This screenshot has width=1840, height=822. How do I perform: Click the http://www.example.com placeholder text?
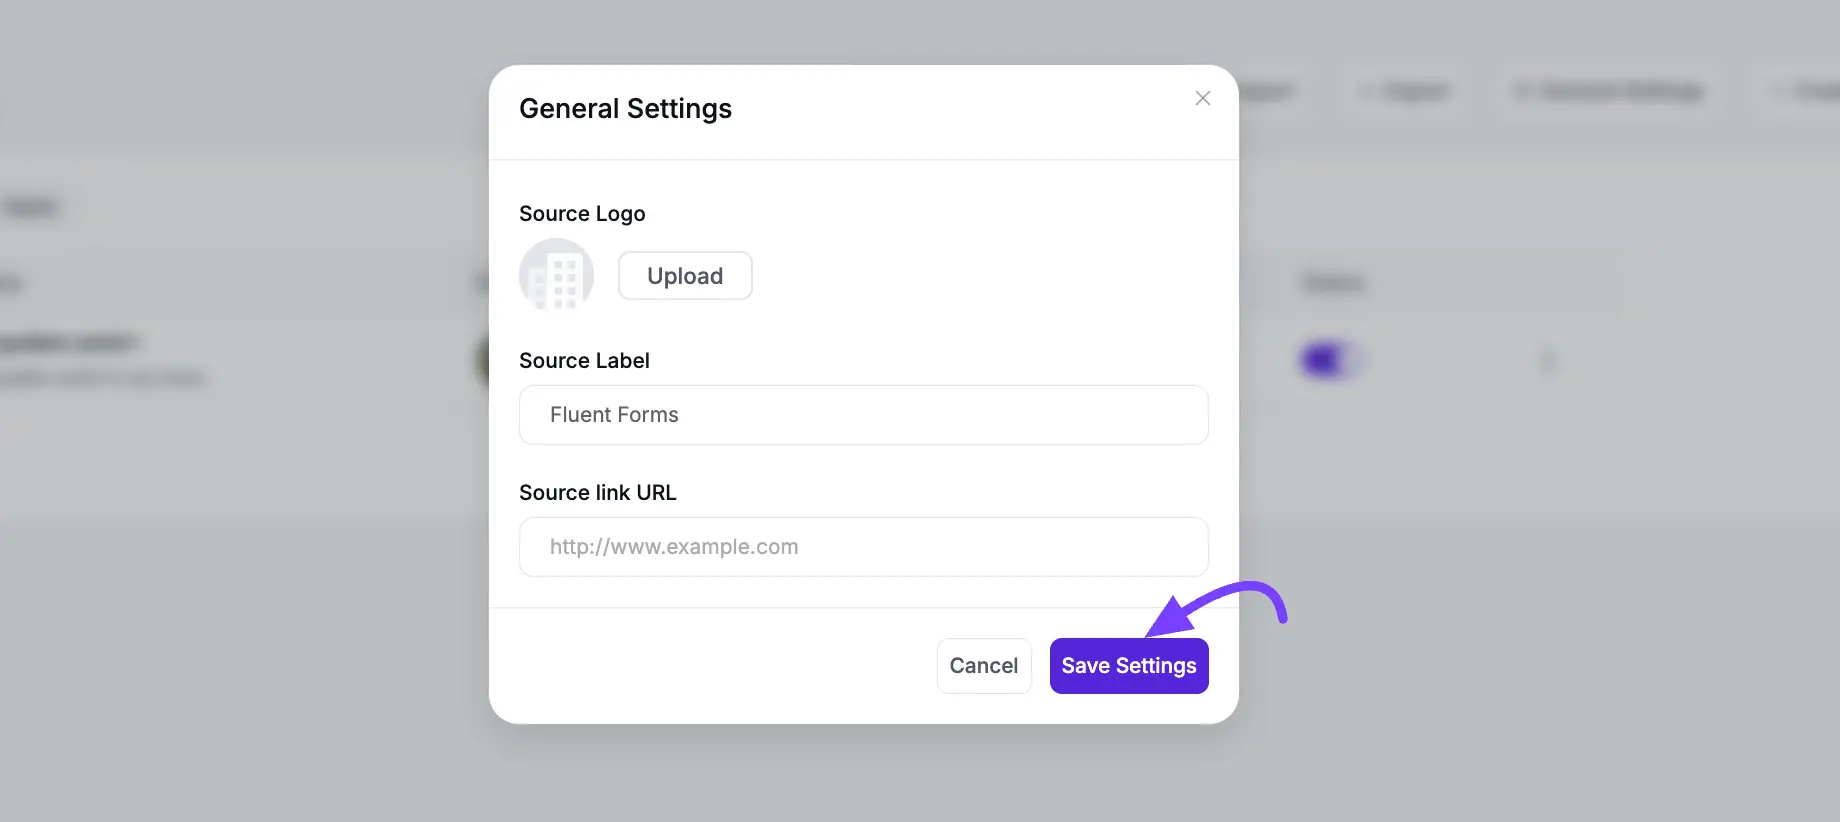click(673, 547)
